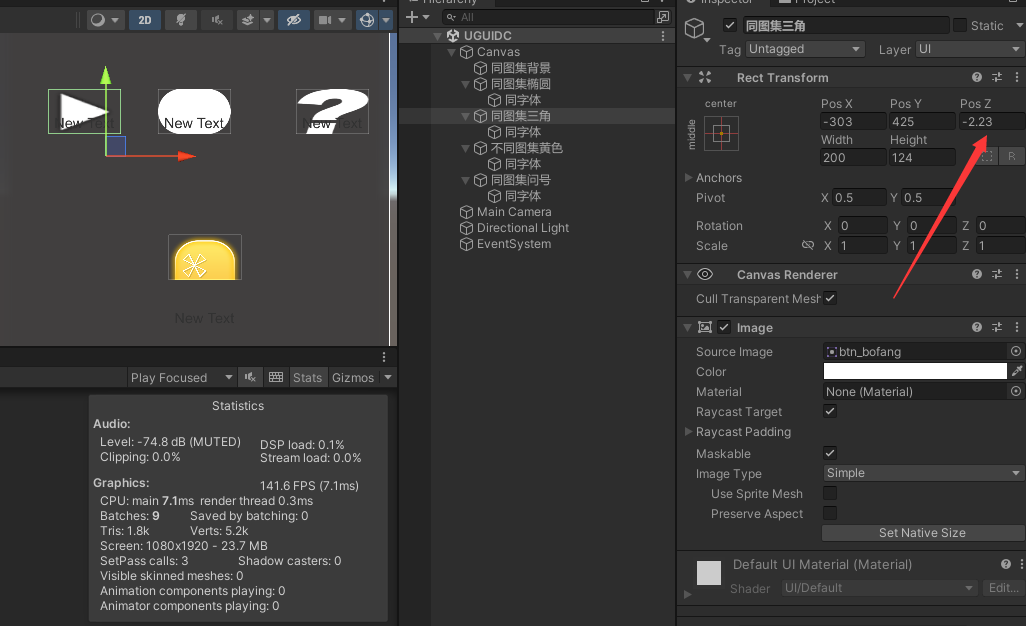Open Image component help icon
1026x626 pixels.
[977, 327]
